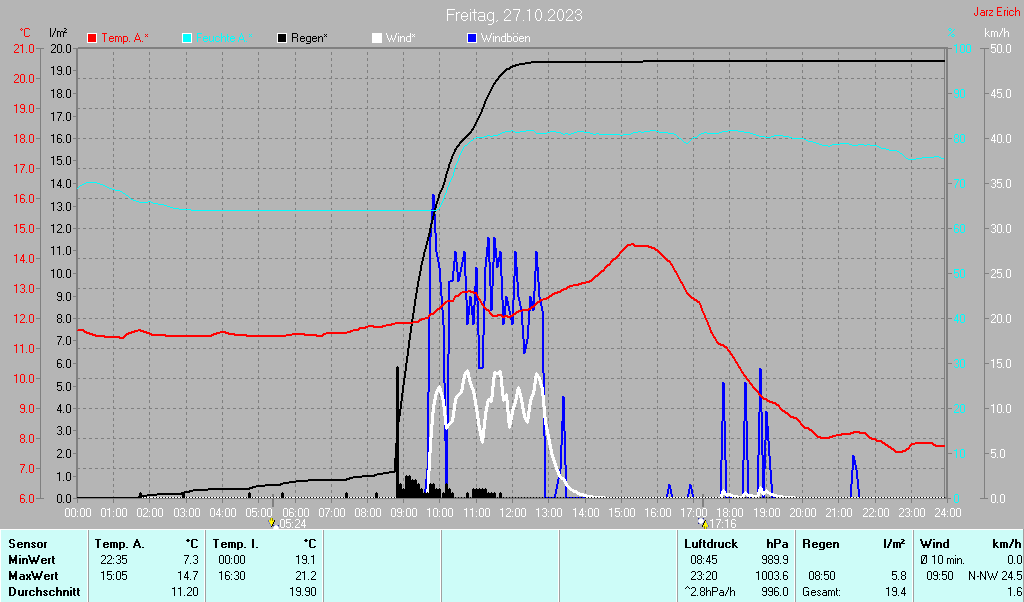The width and height of the screenshot is (1024, 602).
Task: Click the '12:00' time axis label
Action: coord(513,513)
